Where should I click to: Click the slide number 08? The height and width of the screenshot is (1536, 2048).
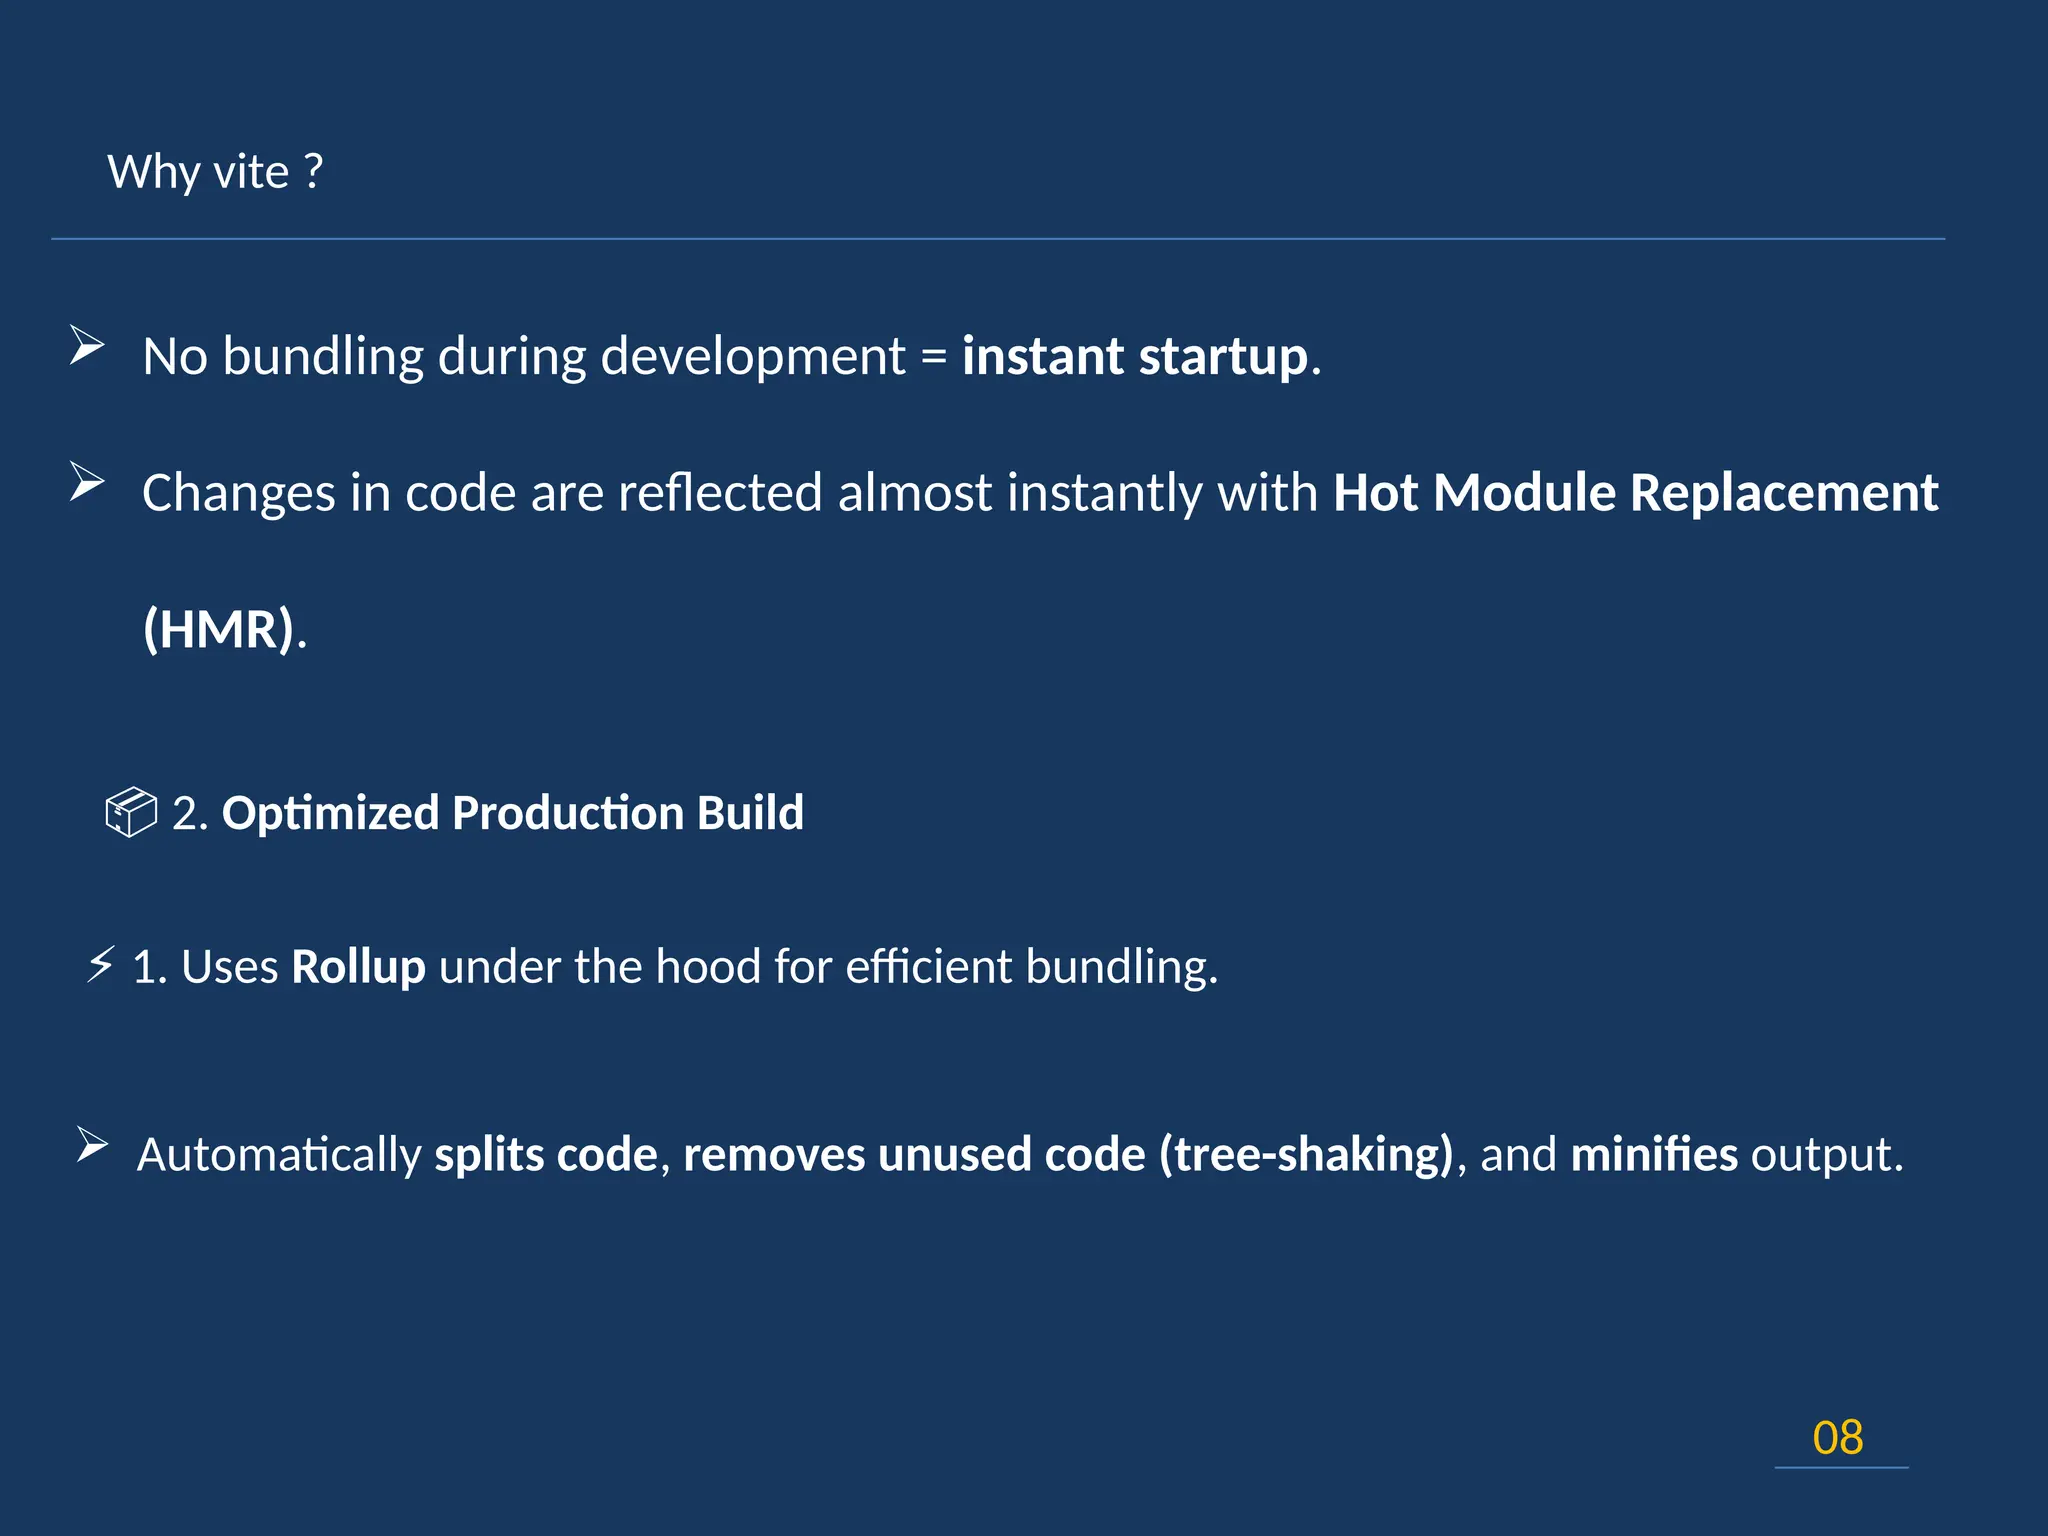pos(1838,1438)
